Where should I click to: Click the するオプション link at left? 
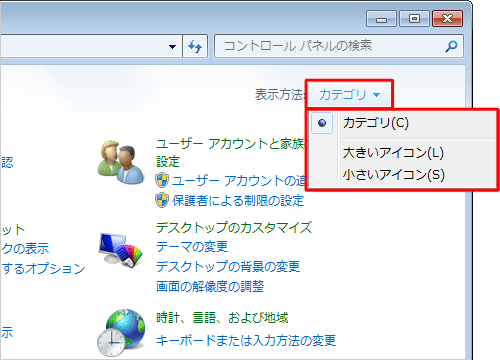[x=43, y=268]
